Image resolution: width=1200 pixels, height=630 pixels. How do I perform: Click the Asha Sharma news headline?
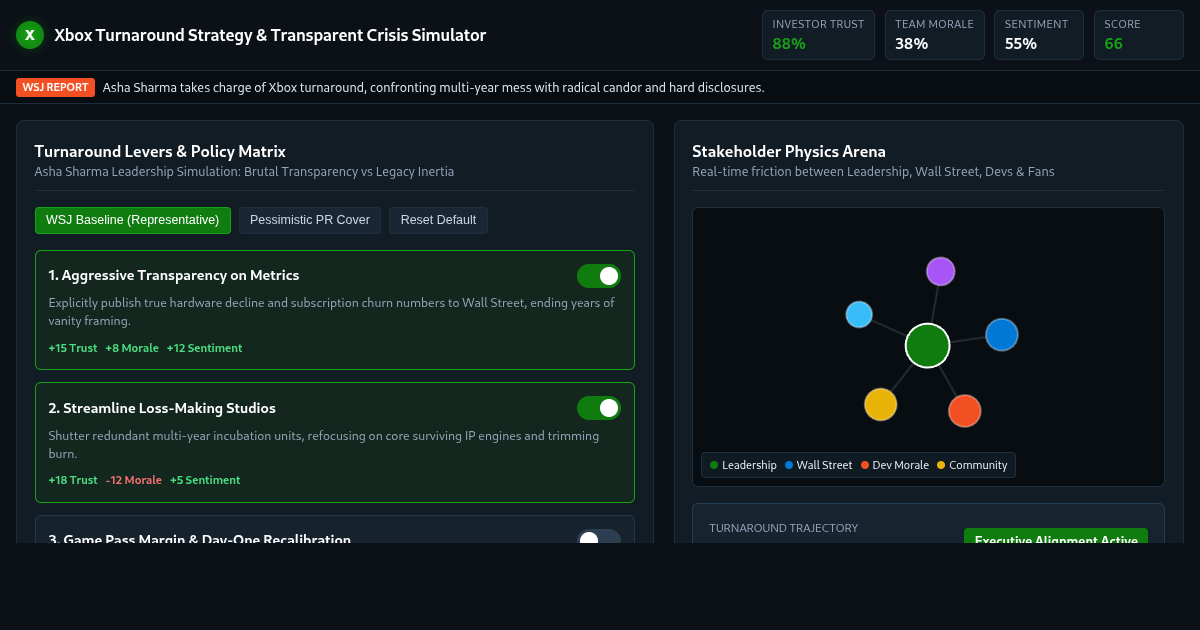pos(434,87)
